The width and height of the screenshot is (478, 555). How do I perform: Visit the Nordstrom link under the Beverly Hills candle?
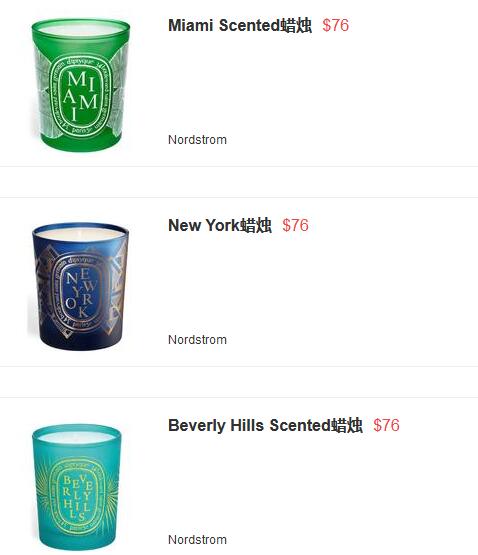click(197, 540)
